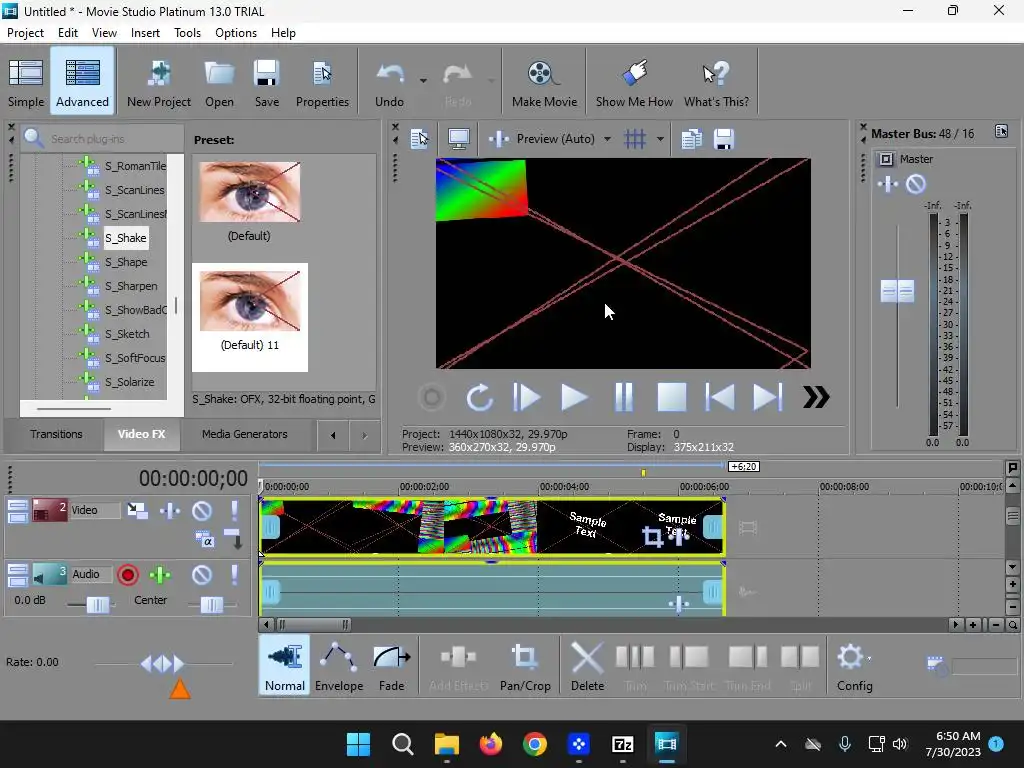Open the Project menu
1024x768 pixels.
(x=25, y=33)
